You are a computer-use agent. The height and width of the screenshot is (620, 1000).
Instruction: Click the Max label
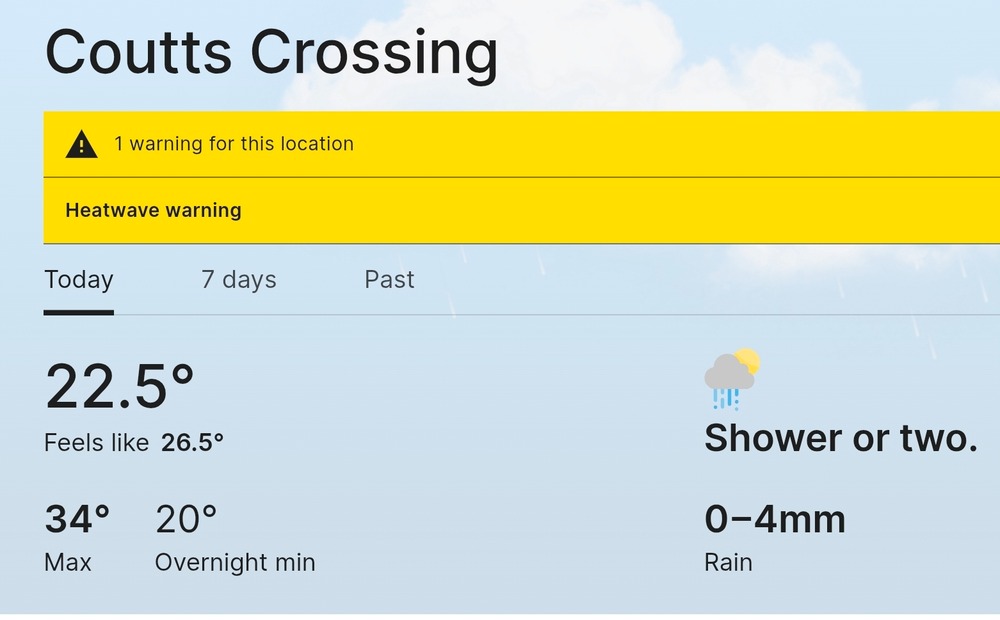point(68,563)
